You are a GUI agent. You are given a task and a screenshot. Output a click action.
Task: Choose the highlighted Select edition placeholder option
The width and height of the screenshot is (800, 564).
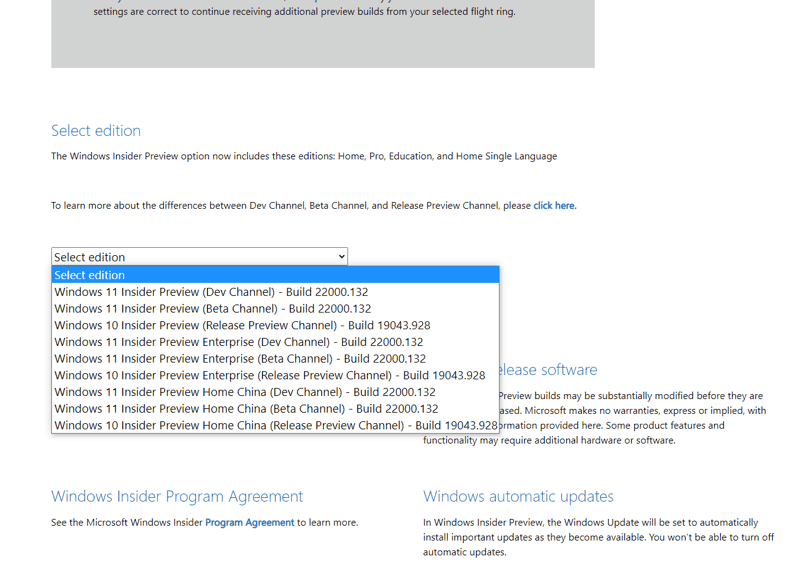click(275, 275)
